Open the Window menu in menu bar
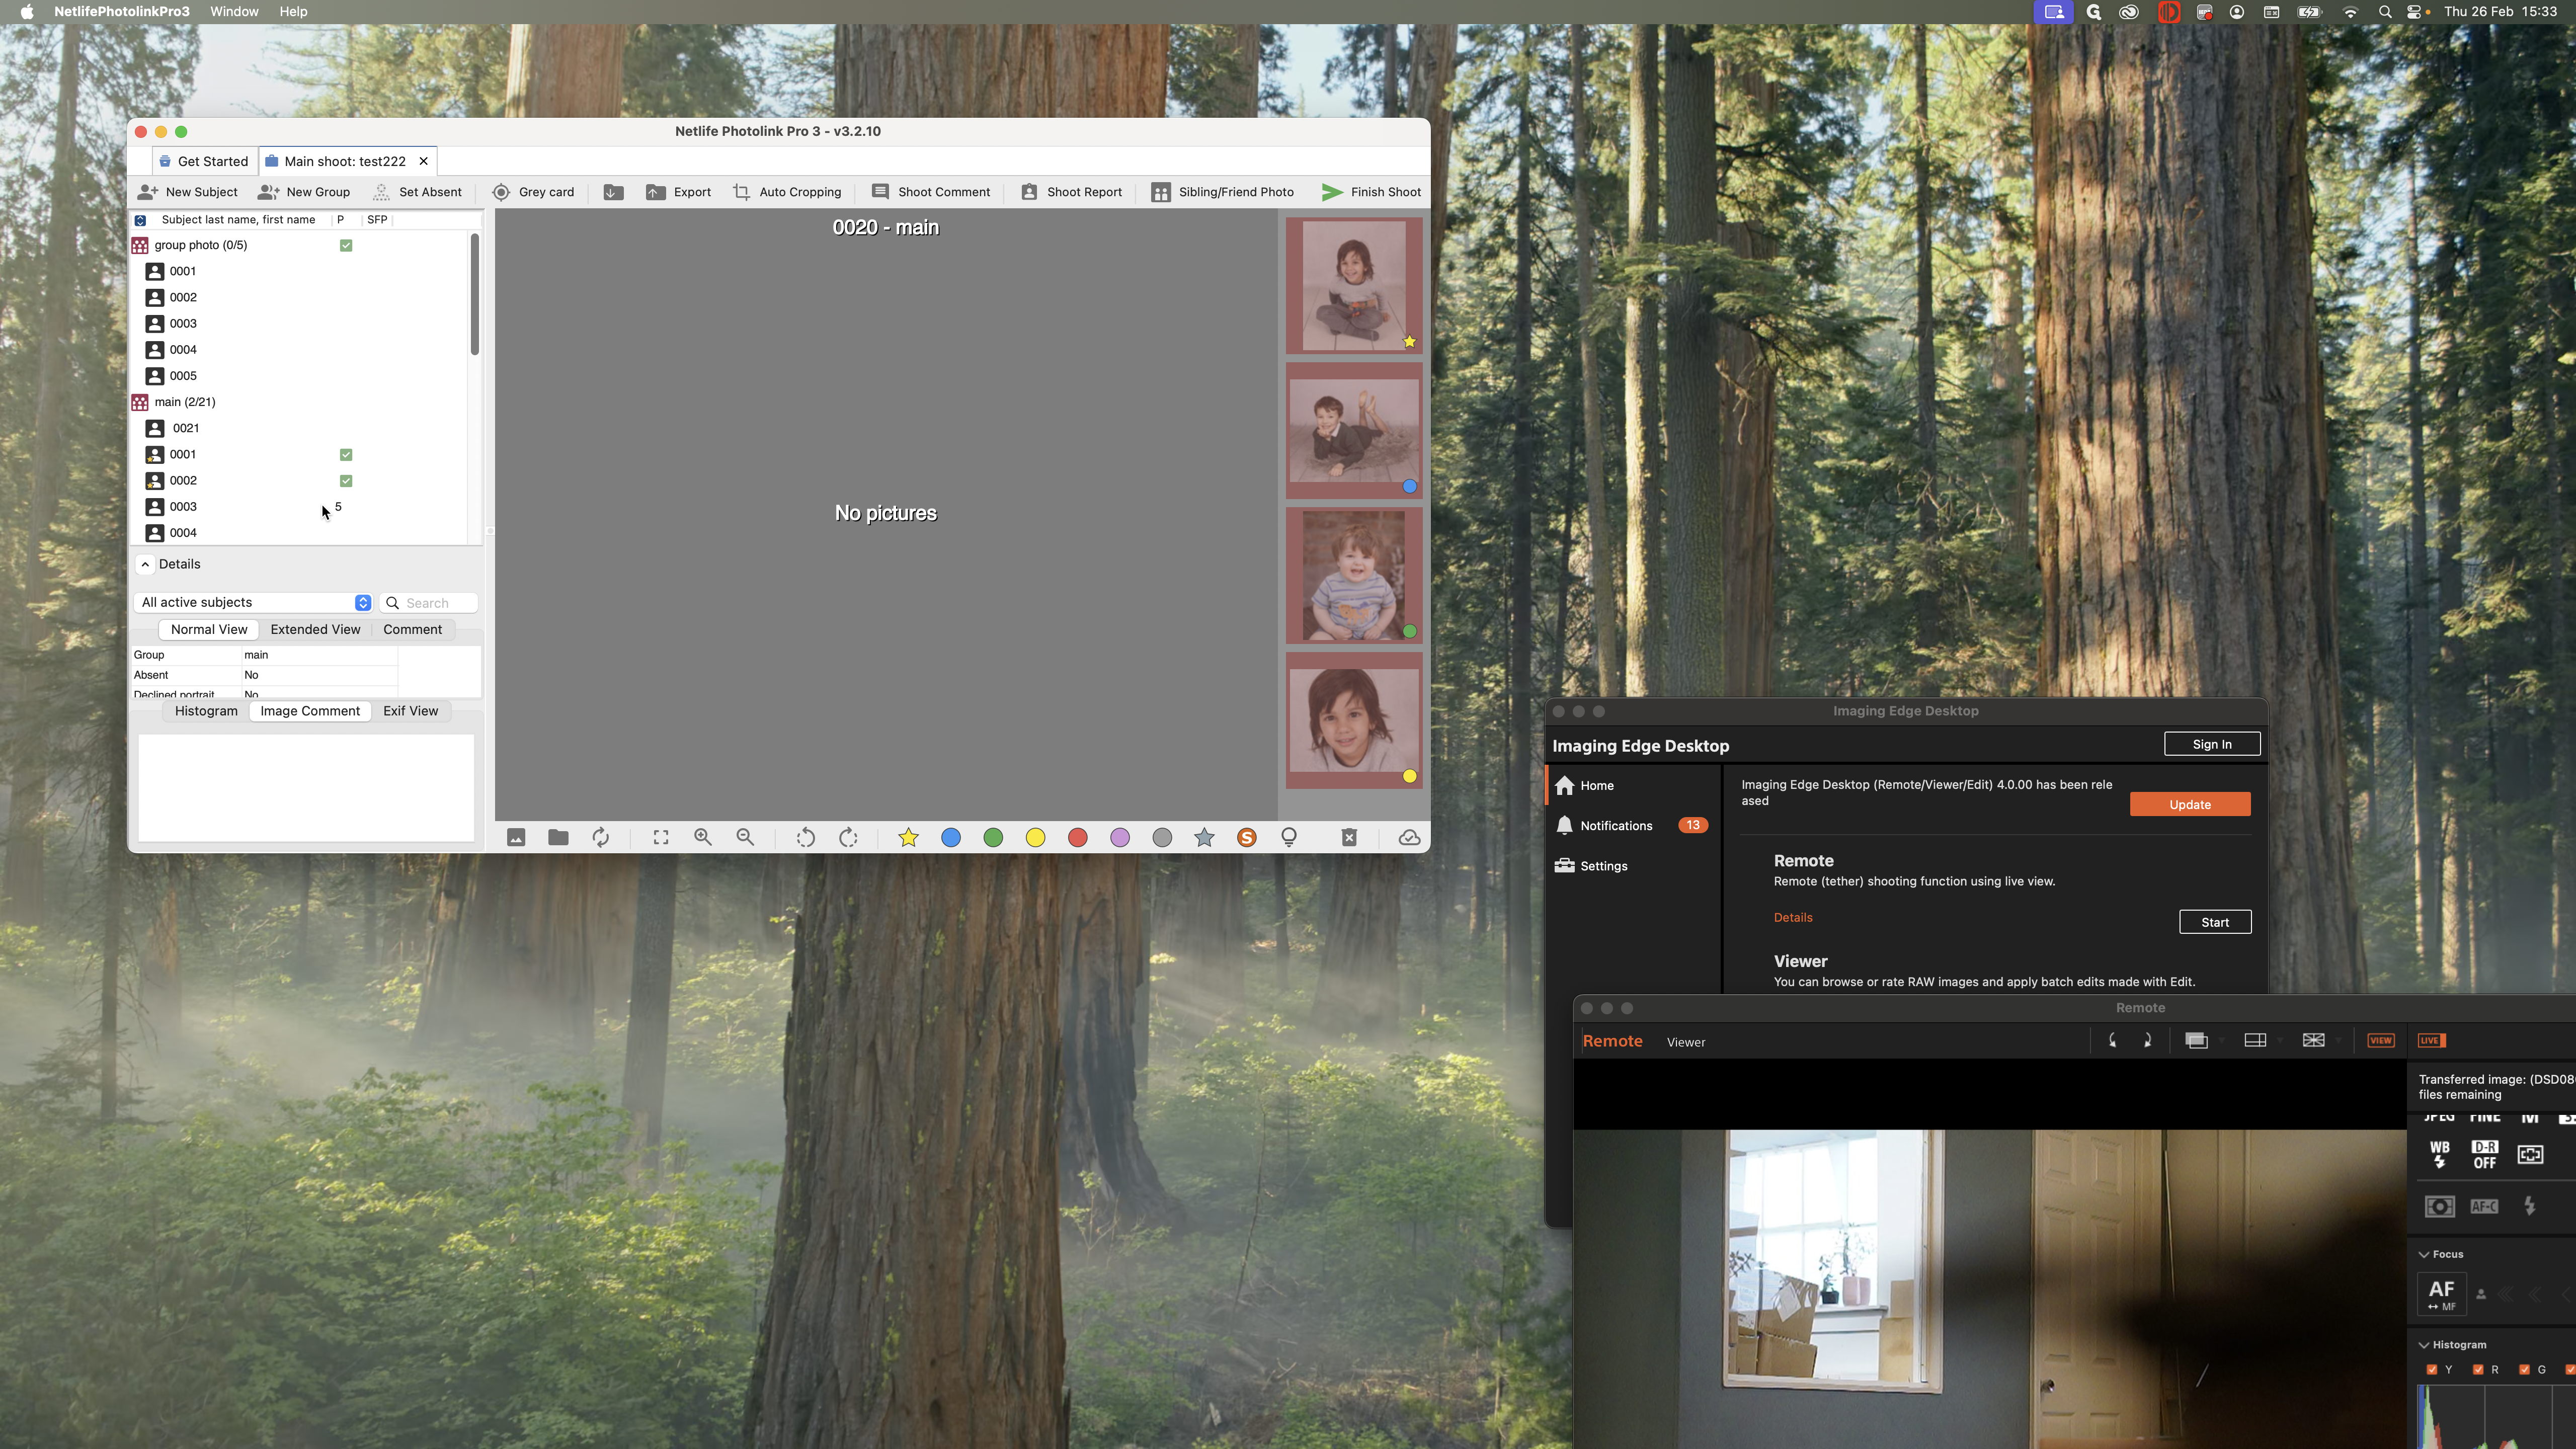 pos(234,12)
